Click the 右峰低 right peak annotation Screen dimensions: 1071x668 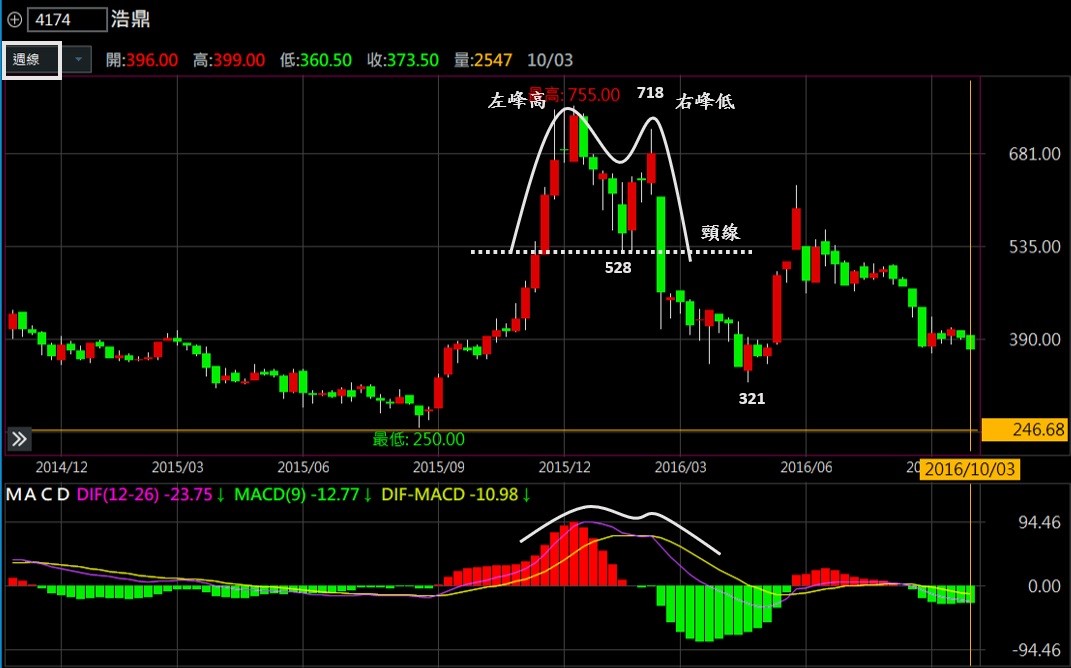click(x=706, y=100)
